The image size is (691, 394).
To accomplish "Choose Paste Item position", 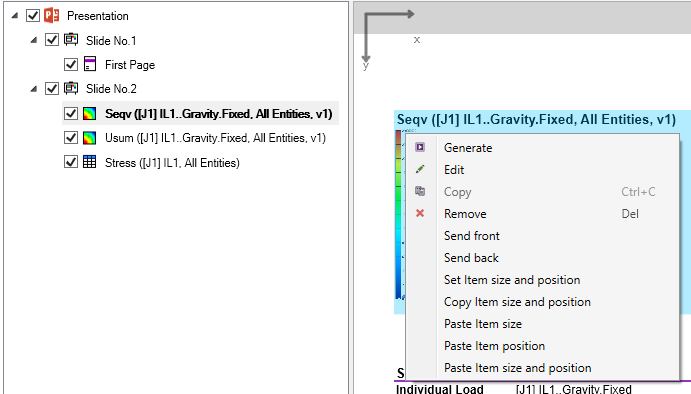I will tap(542, 346).
